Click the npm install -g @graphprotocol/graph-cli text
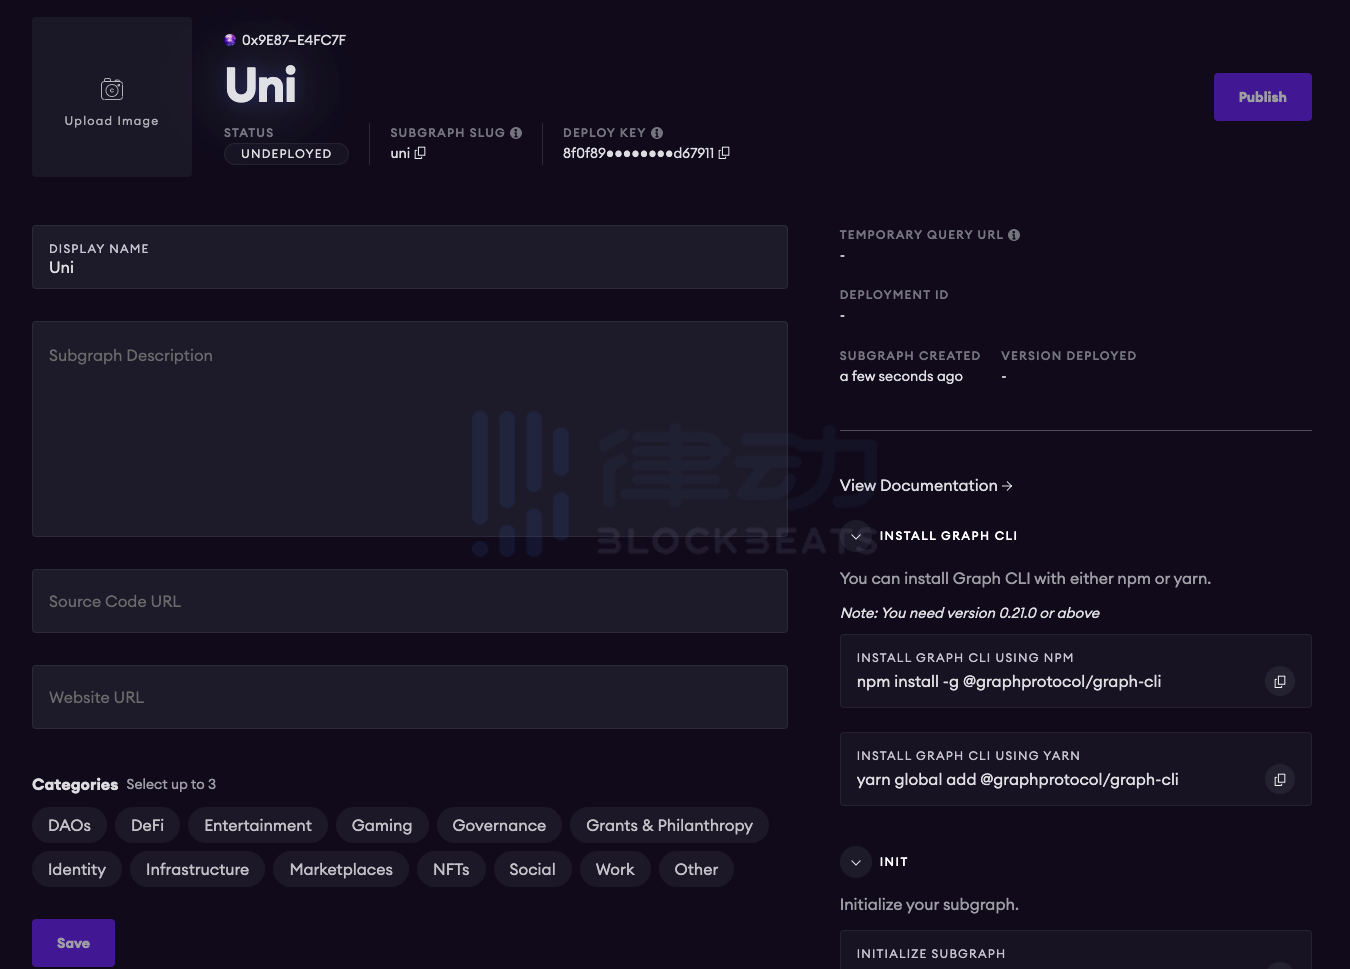1350x969 pixels. click(1009, 681)
